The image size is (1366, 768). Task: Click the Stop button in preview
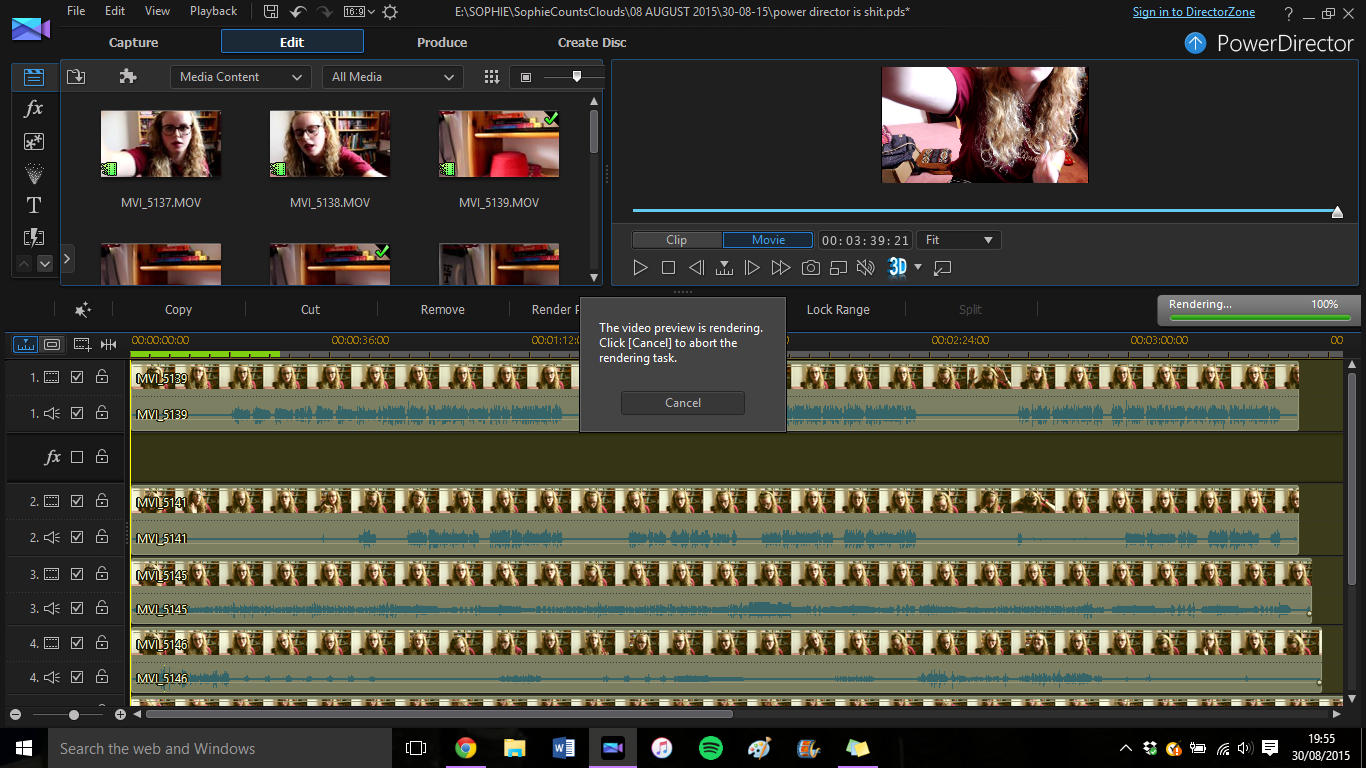[668, 268]
